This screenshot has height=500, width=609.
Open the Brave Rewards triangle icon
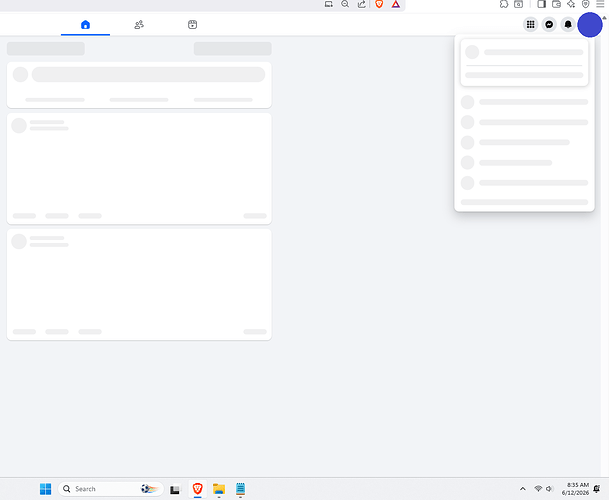(x=395, y=4)
